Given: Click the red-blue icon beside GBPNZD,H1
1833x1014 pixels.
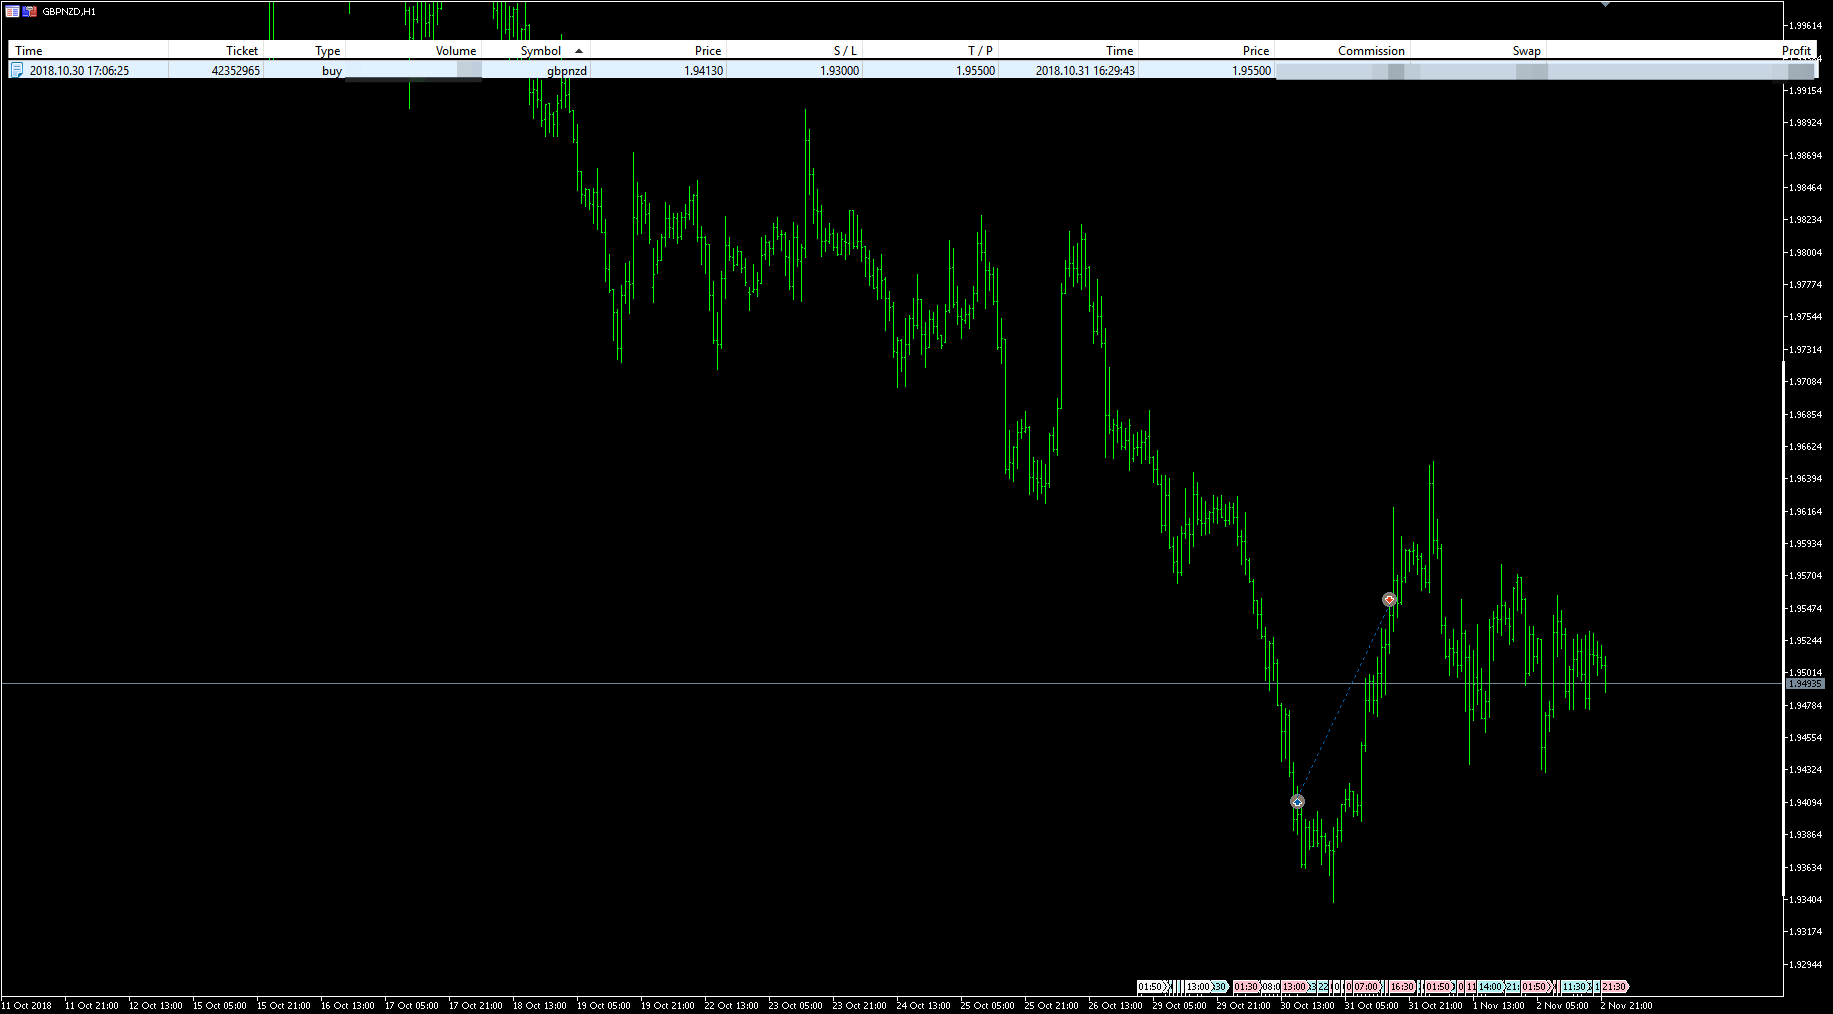Looking at the screenshot, I should 30,11.
